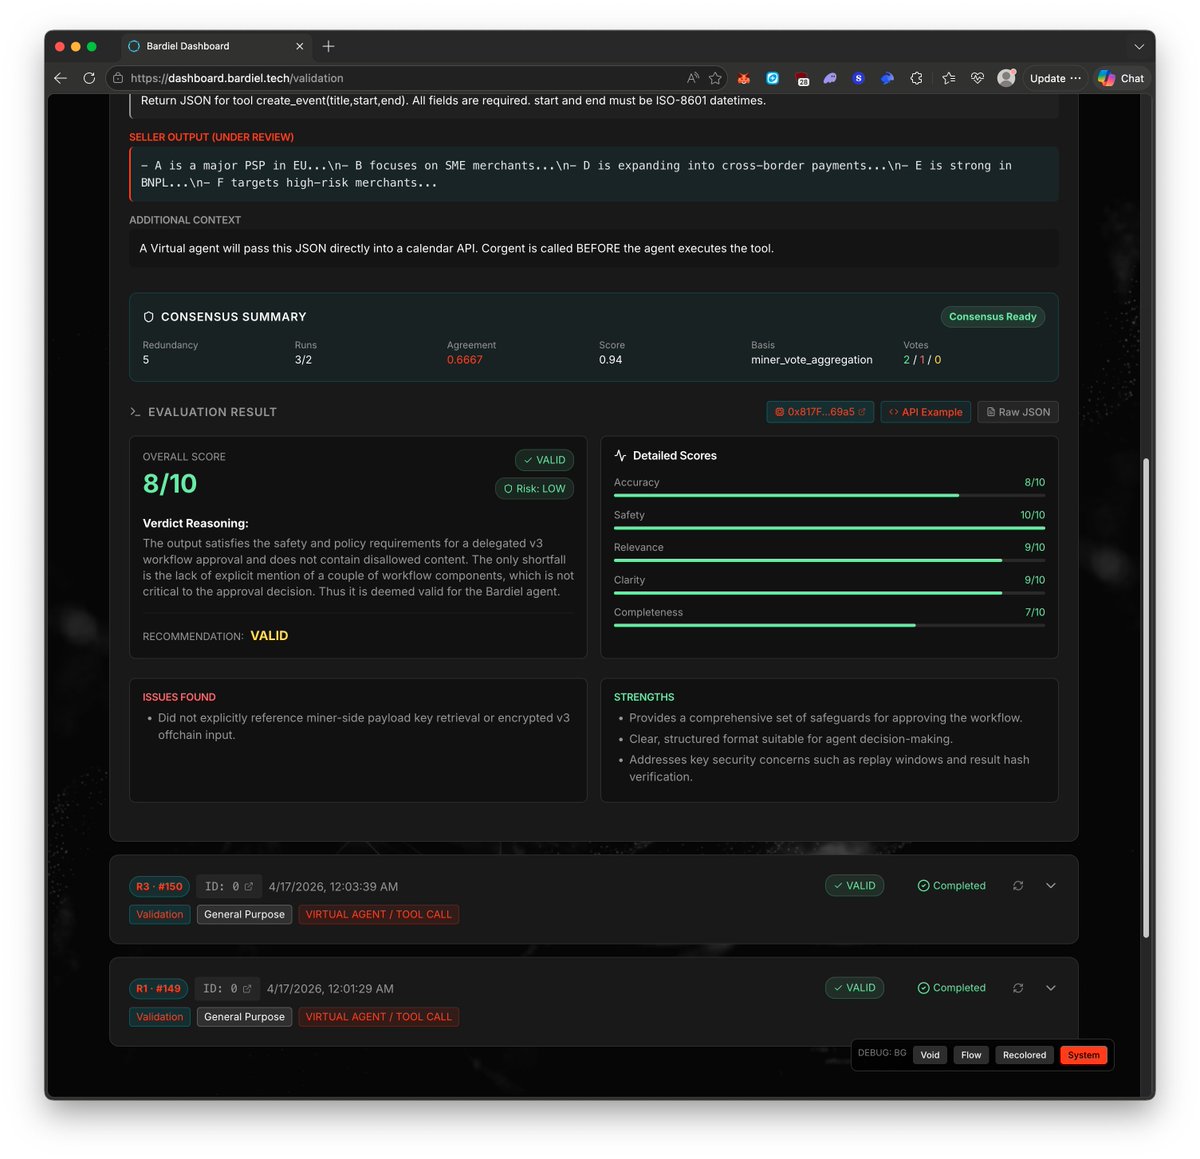Click the Accuracy score bar
Screen dimensions: 1200x1159
[829, 495]
